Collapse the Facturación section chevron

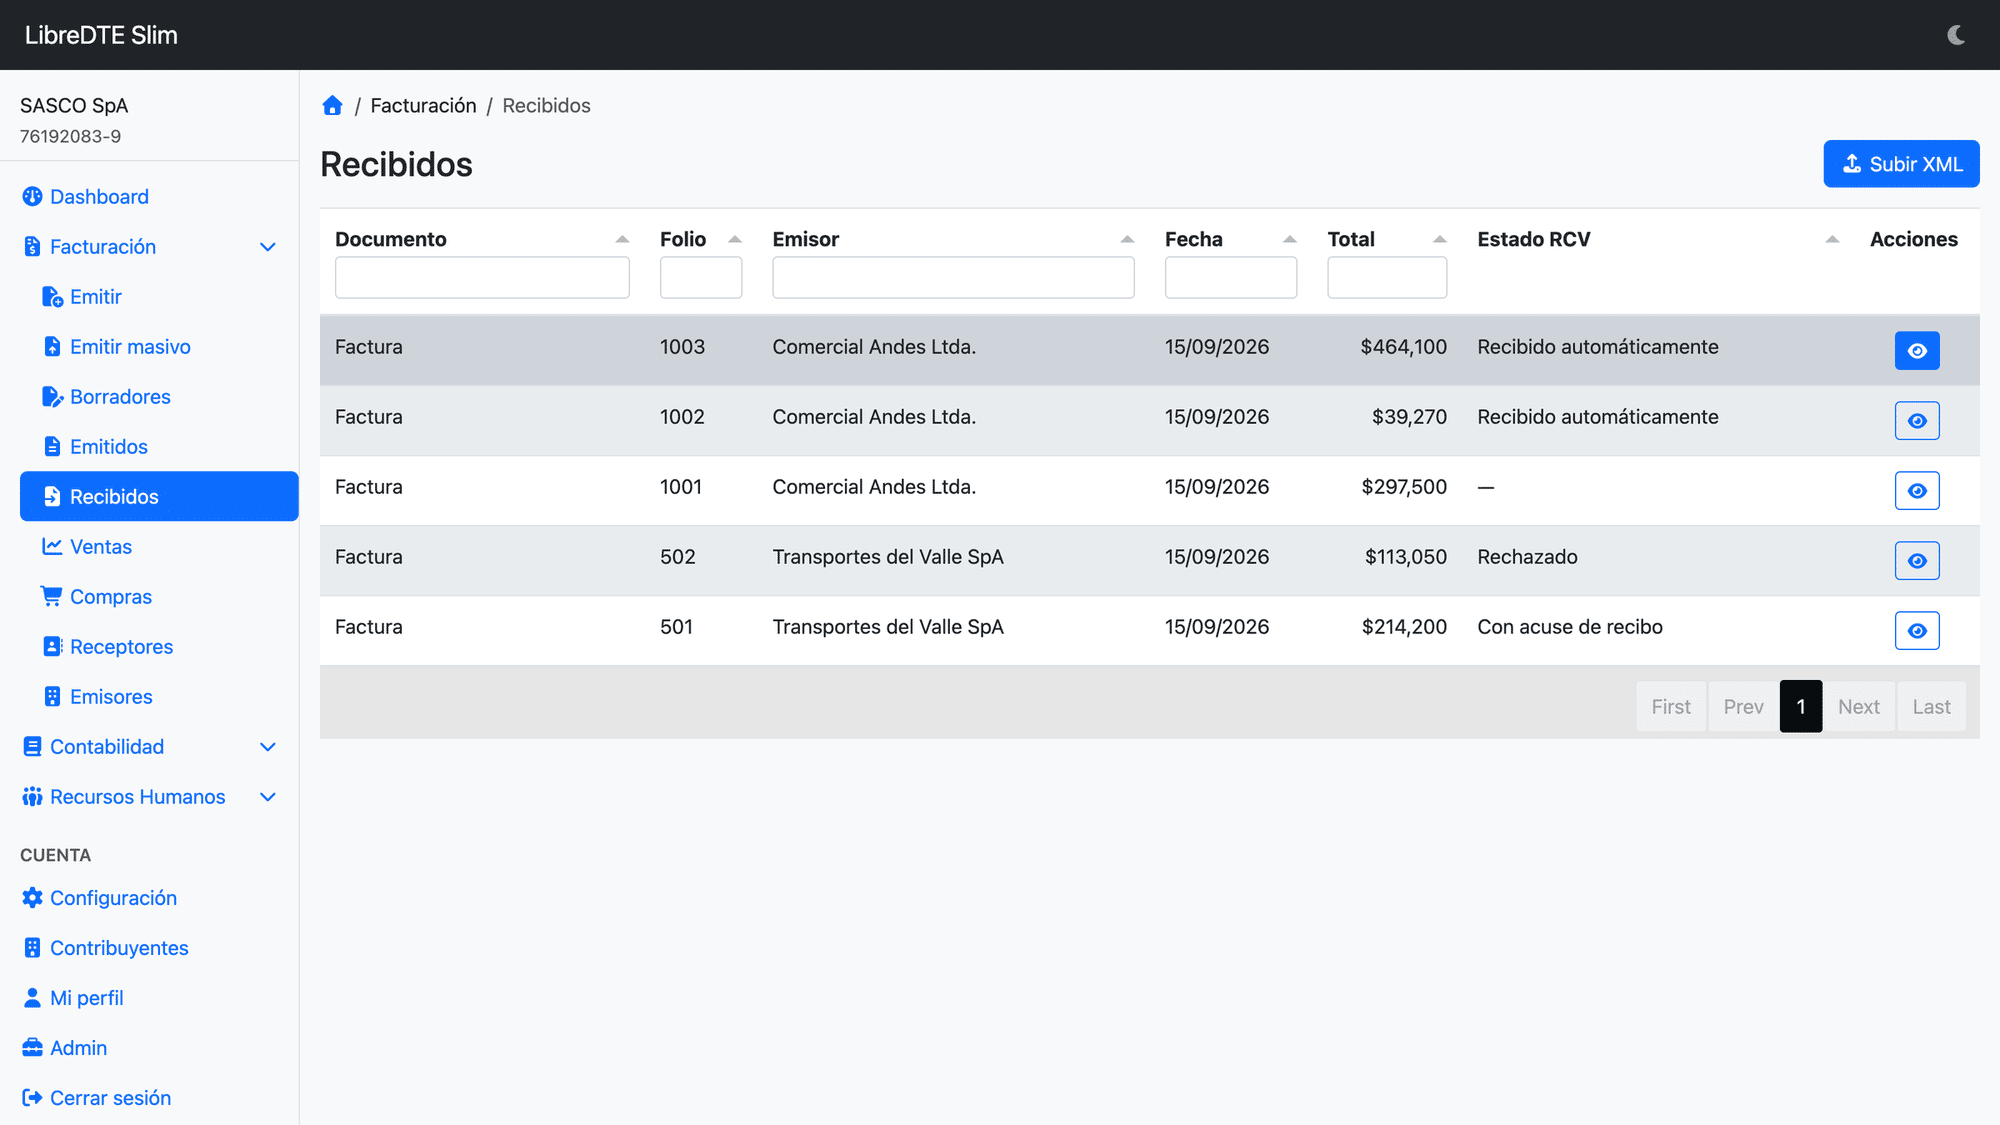click(x=267, y=247)
